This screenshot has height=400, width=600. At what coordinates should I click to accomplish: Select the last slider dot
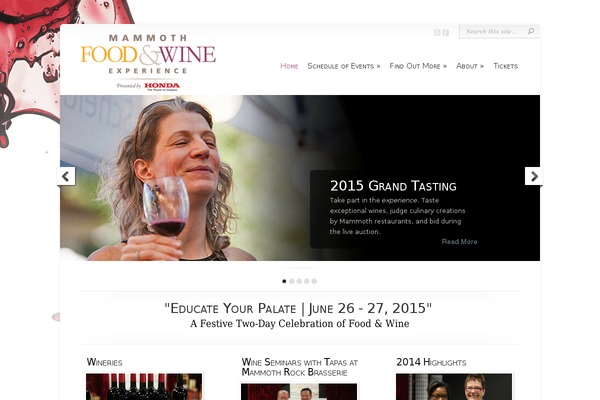314,281
